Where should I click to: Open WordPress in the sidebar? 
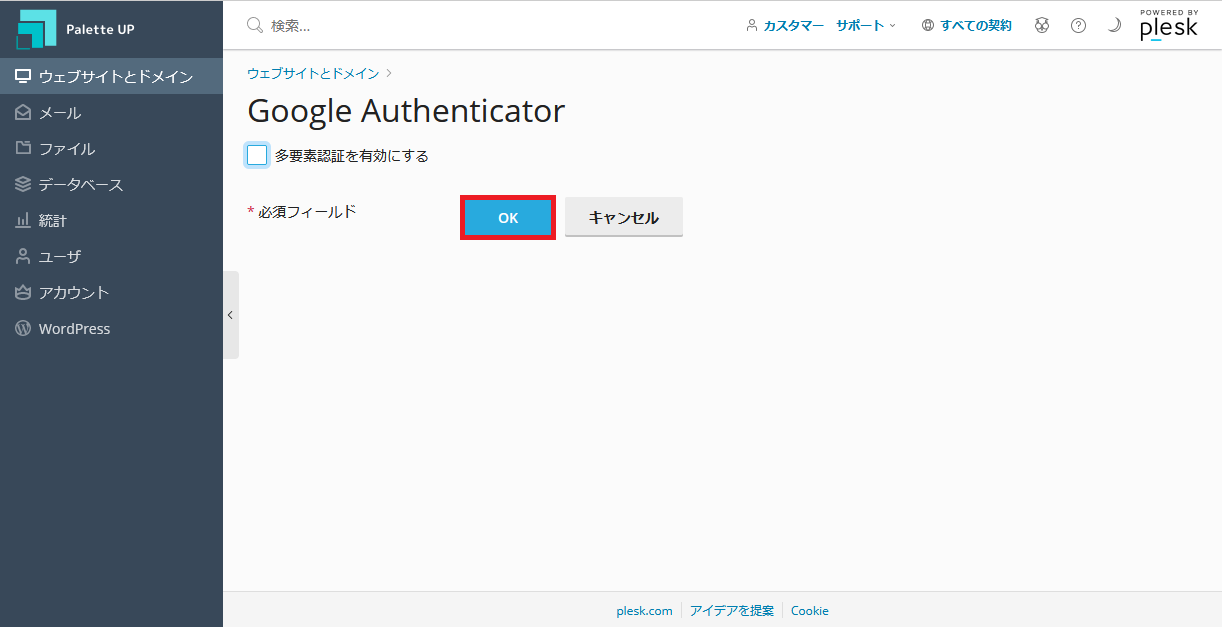(111, 328)
